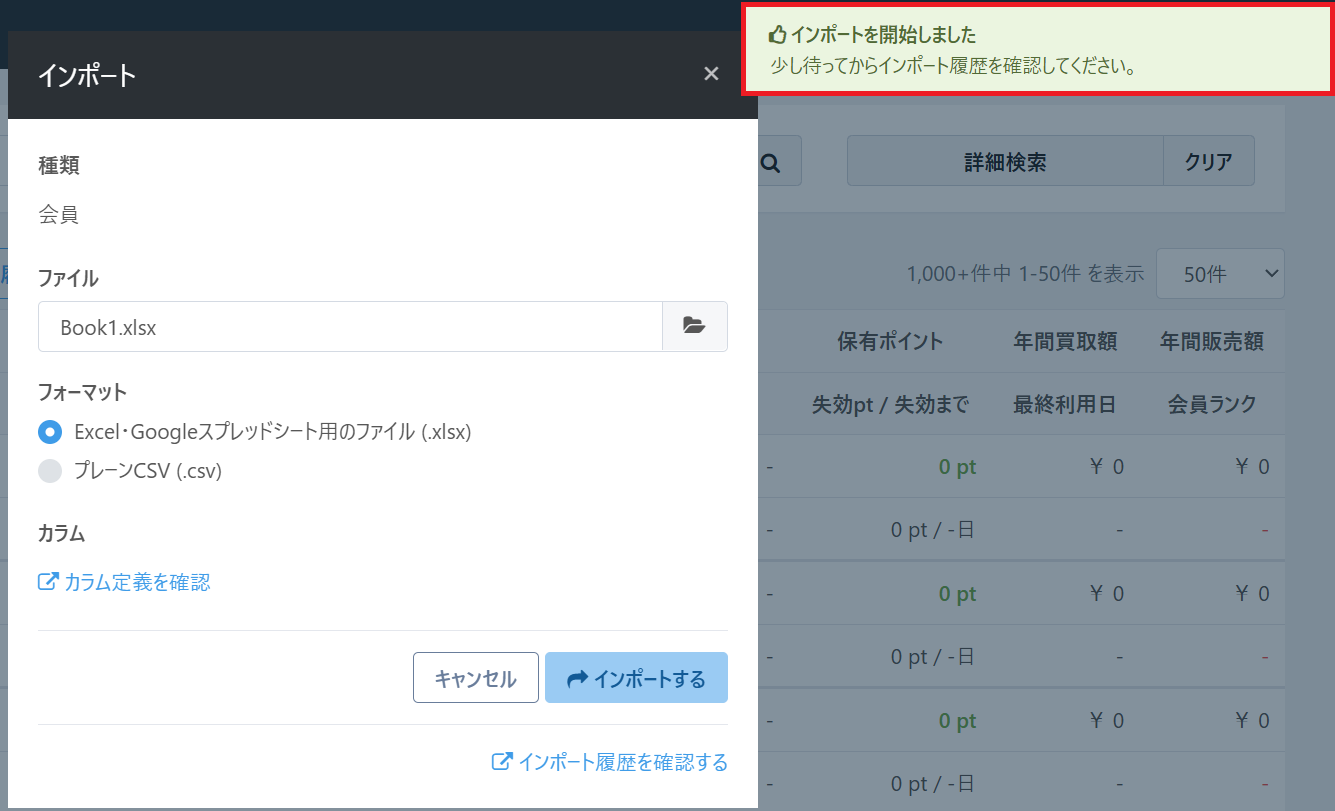Close the インポート dialog with the X
Screen dimensions: 1335x811
[711, 74]
